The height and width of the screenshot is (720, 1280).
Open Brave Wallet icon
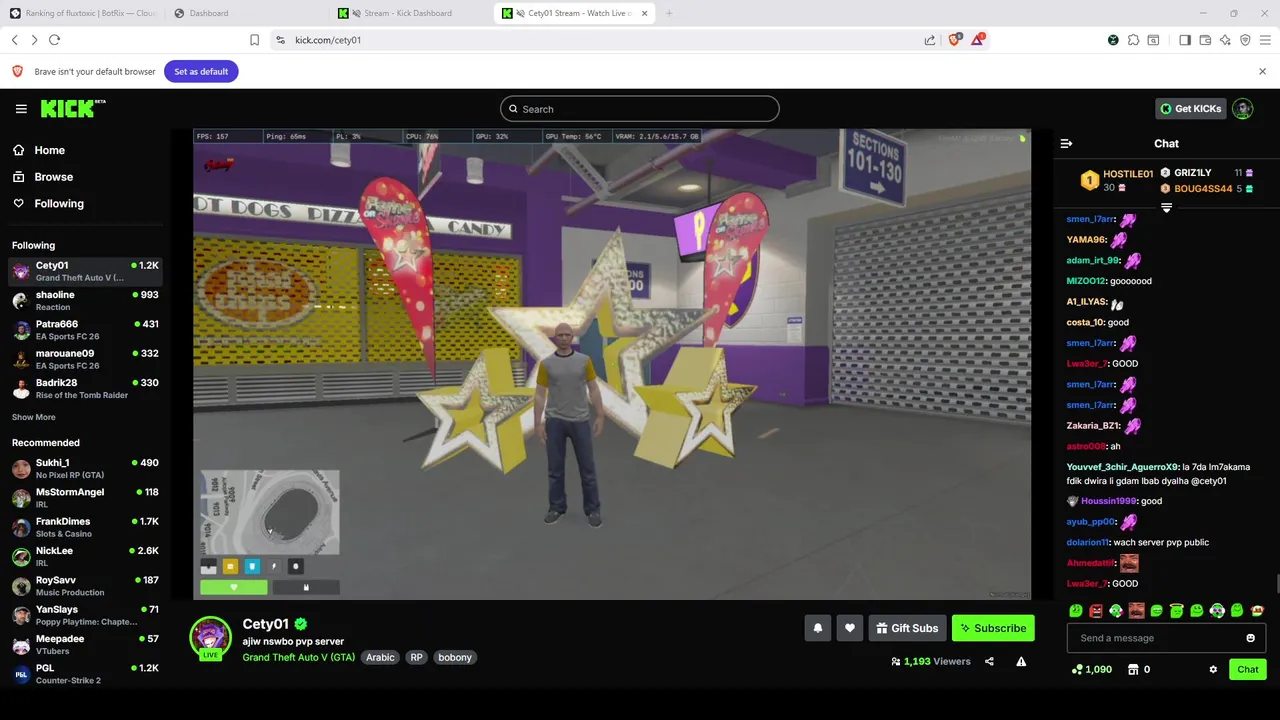[x=1205, y=40]
